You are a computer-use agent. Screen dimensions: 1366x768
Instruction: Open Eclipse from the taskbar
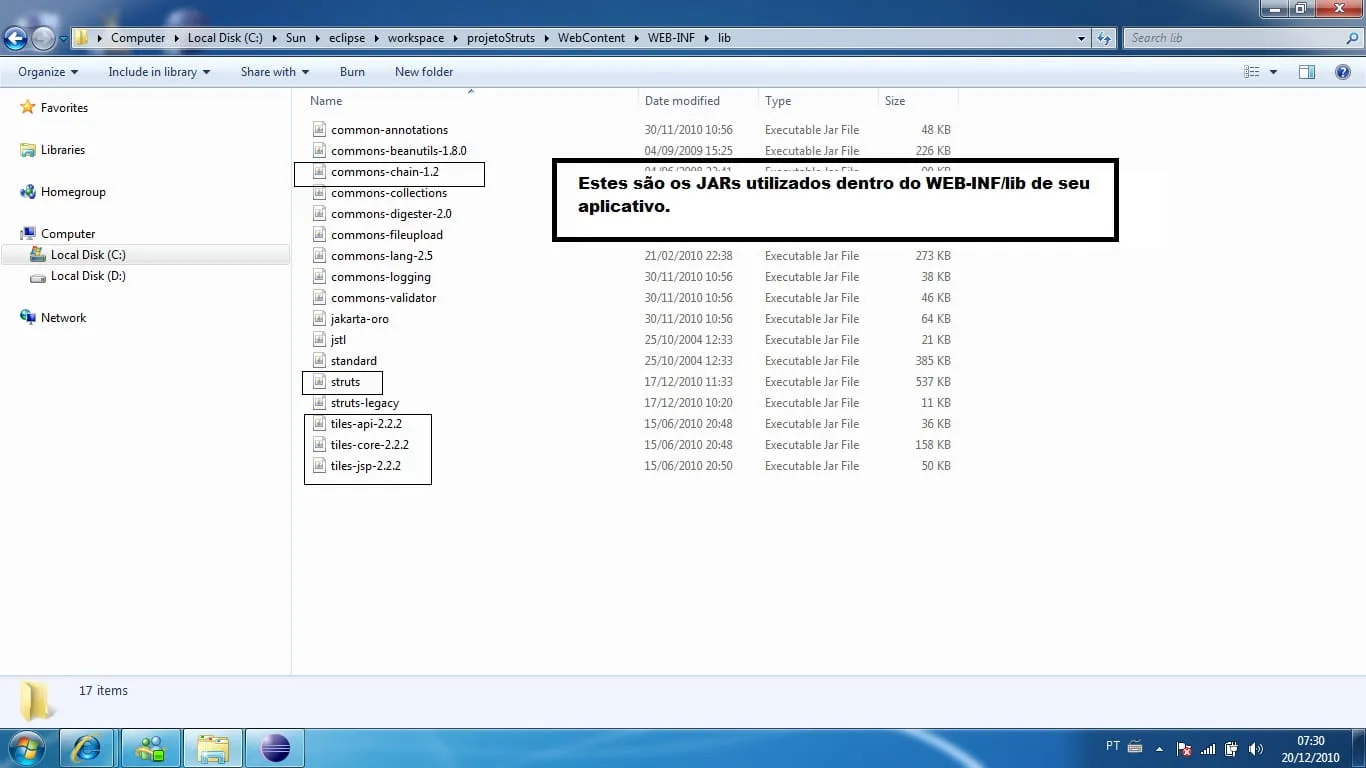pos(274,748)
